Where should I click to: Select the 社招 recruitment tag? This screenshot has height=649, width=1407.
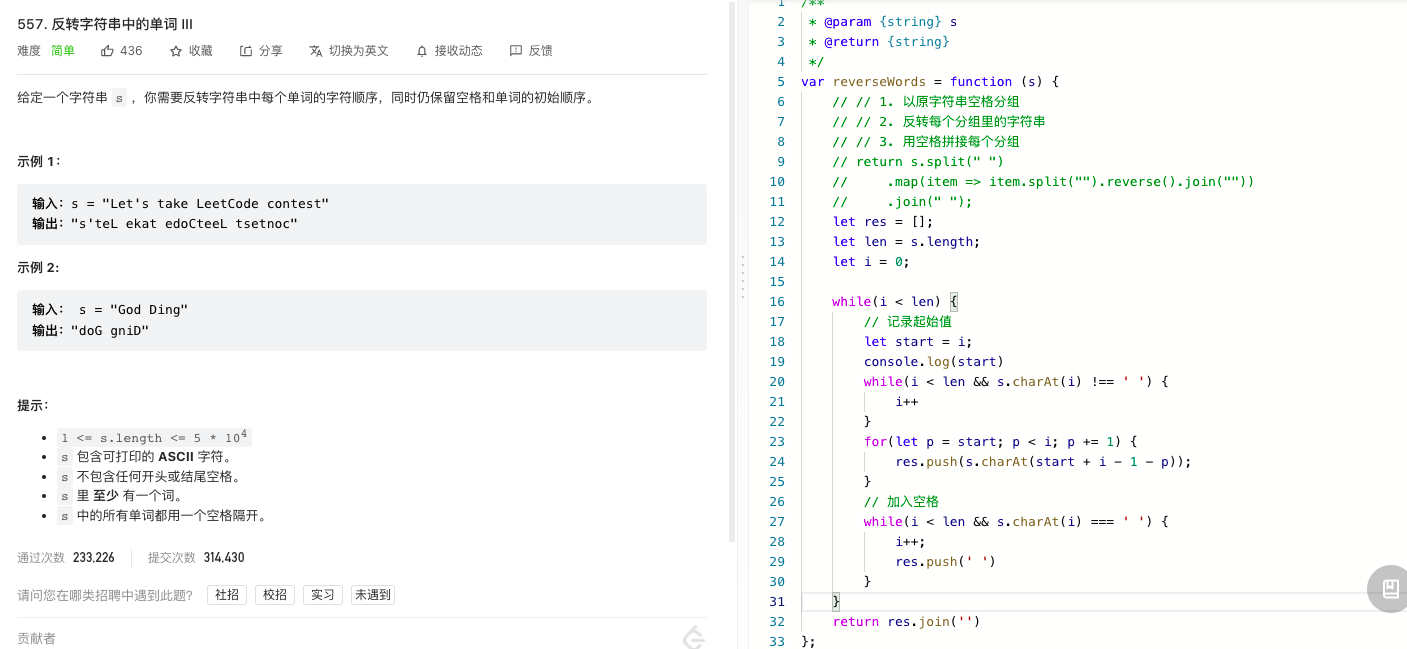(x=227, y=595)
